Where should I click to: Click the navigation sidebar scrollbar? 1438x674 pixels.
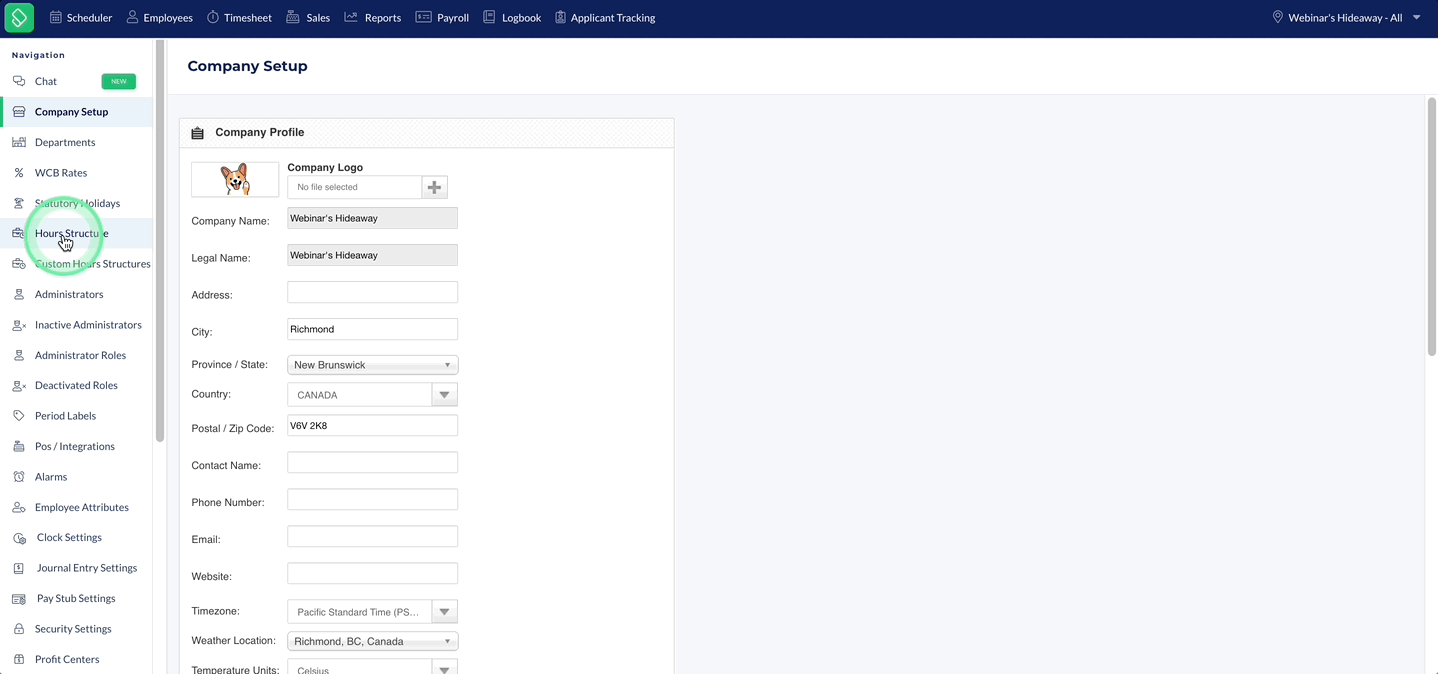(160, 240)
